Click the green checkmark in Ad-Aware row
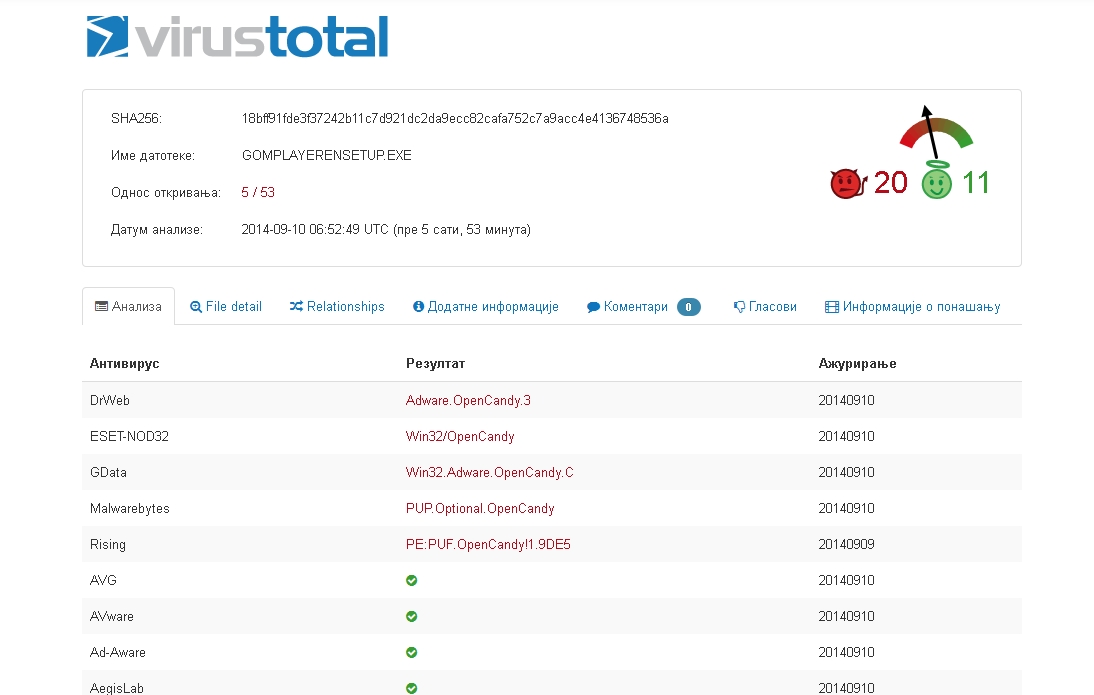 coord(412,652)
